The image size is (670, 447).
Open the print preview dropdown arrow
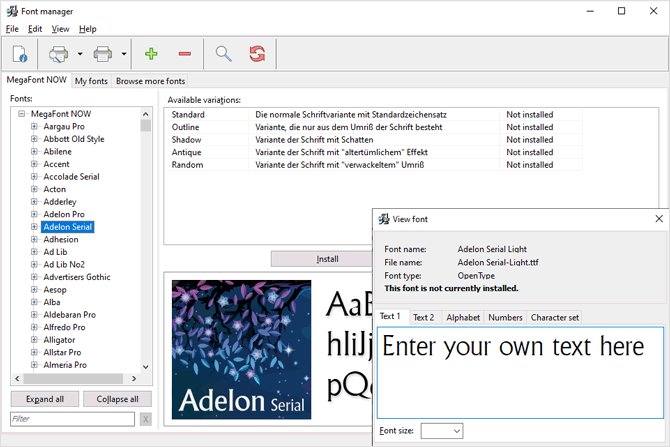(x=80, y=54)
